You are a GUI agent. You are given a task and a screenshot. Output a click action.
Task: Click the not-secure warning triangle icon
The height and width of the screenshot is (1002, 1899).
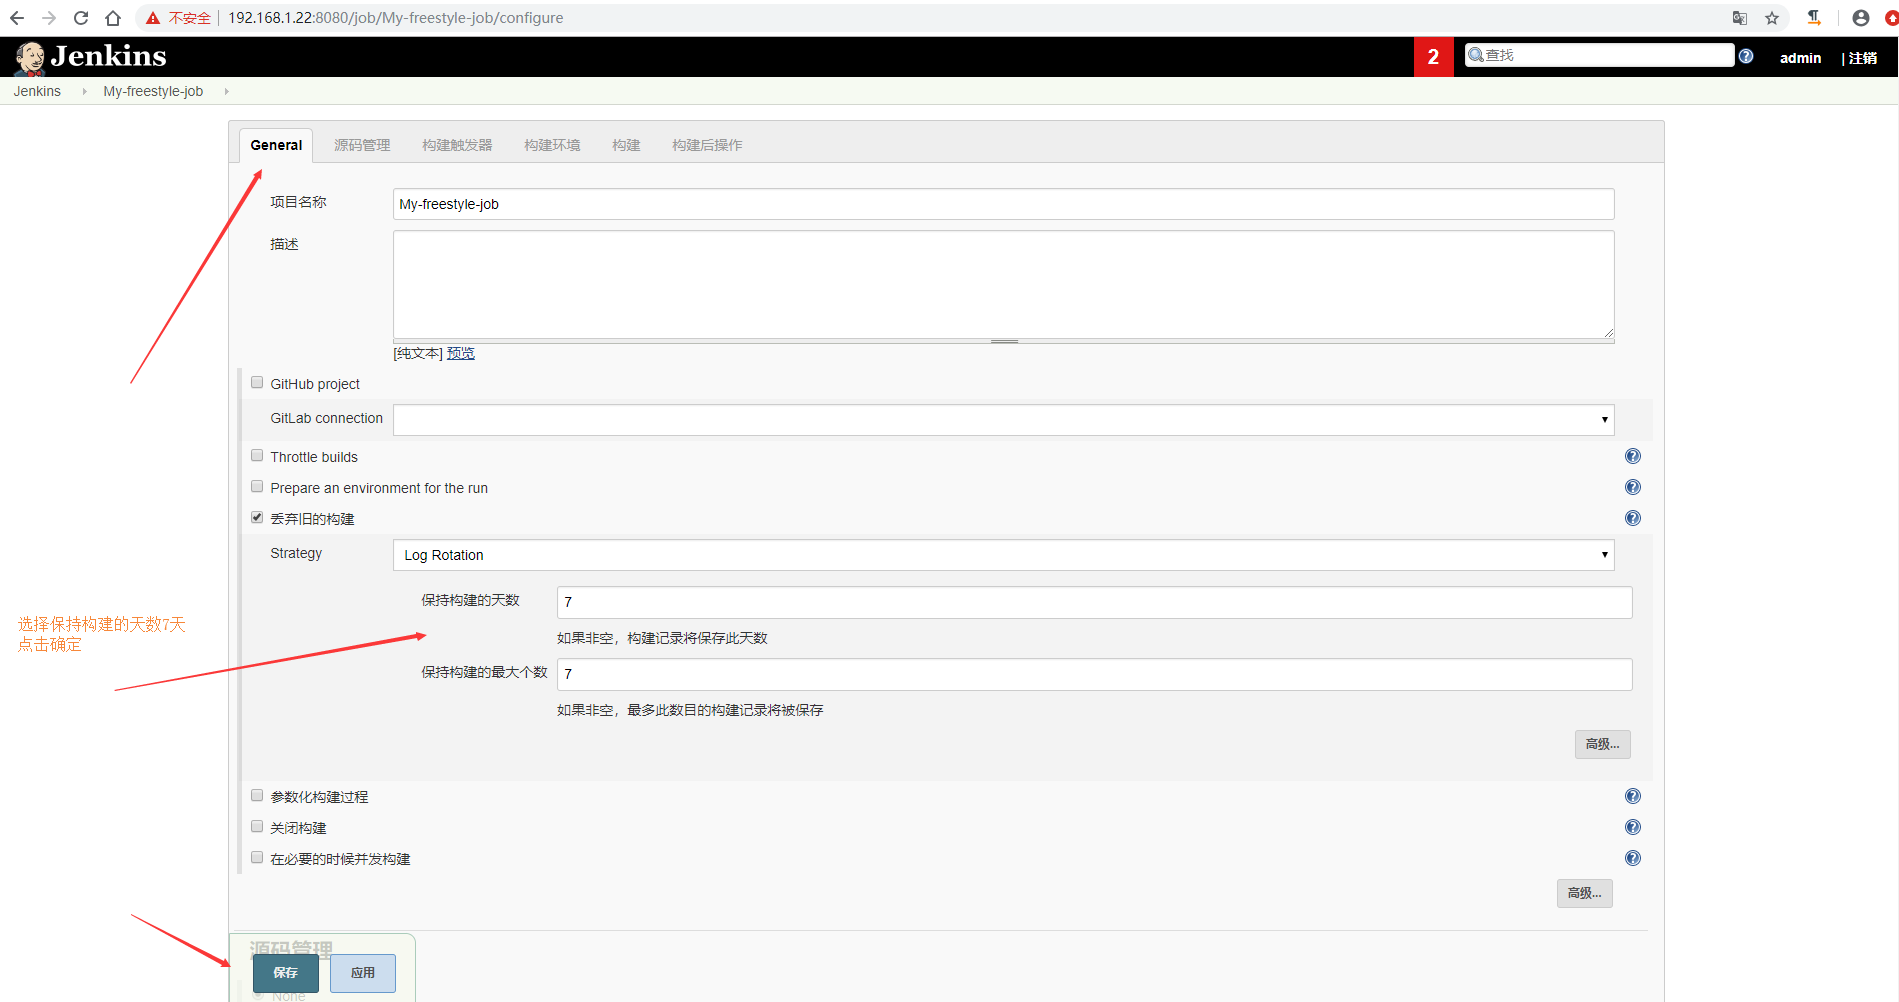click(153, 18)
